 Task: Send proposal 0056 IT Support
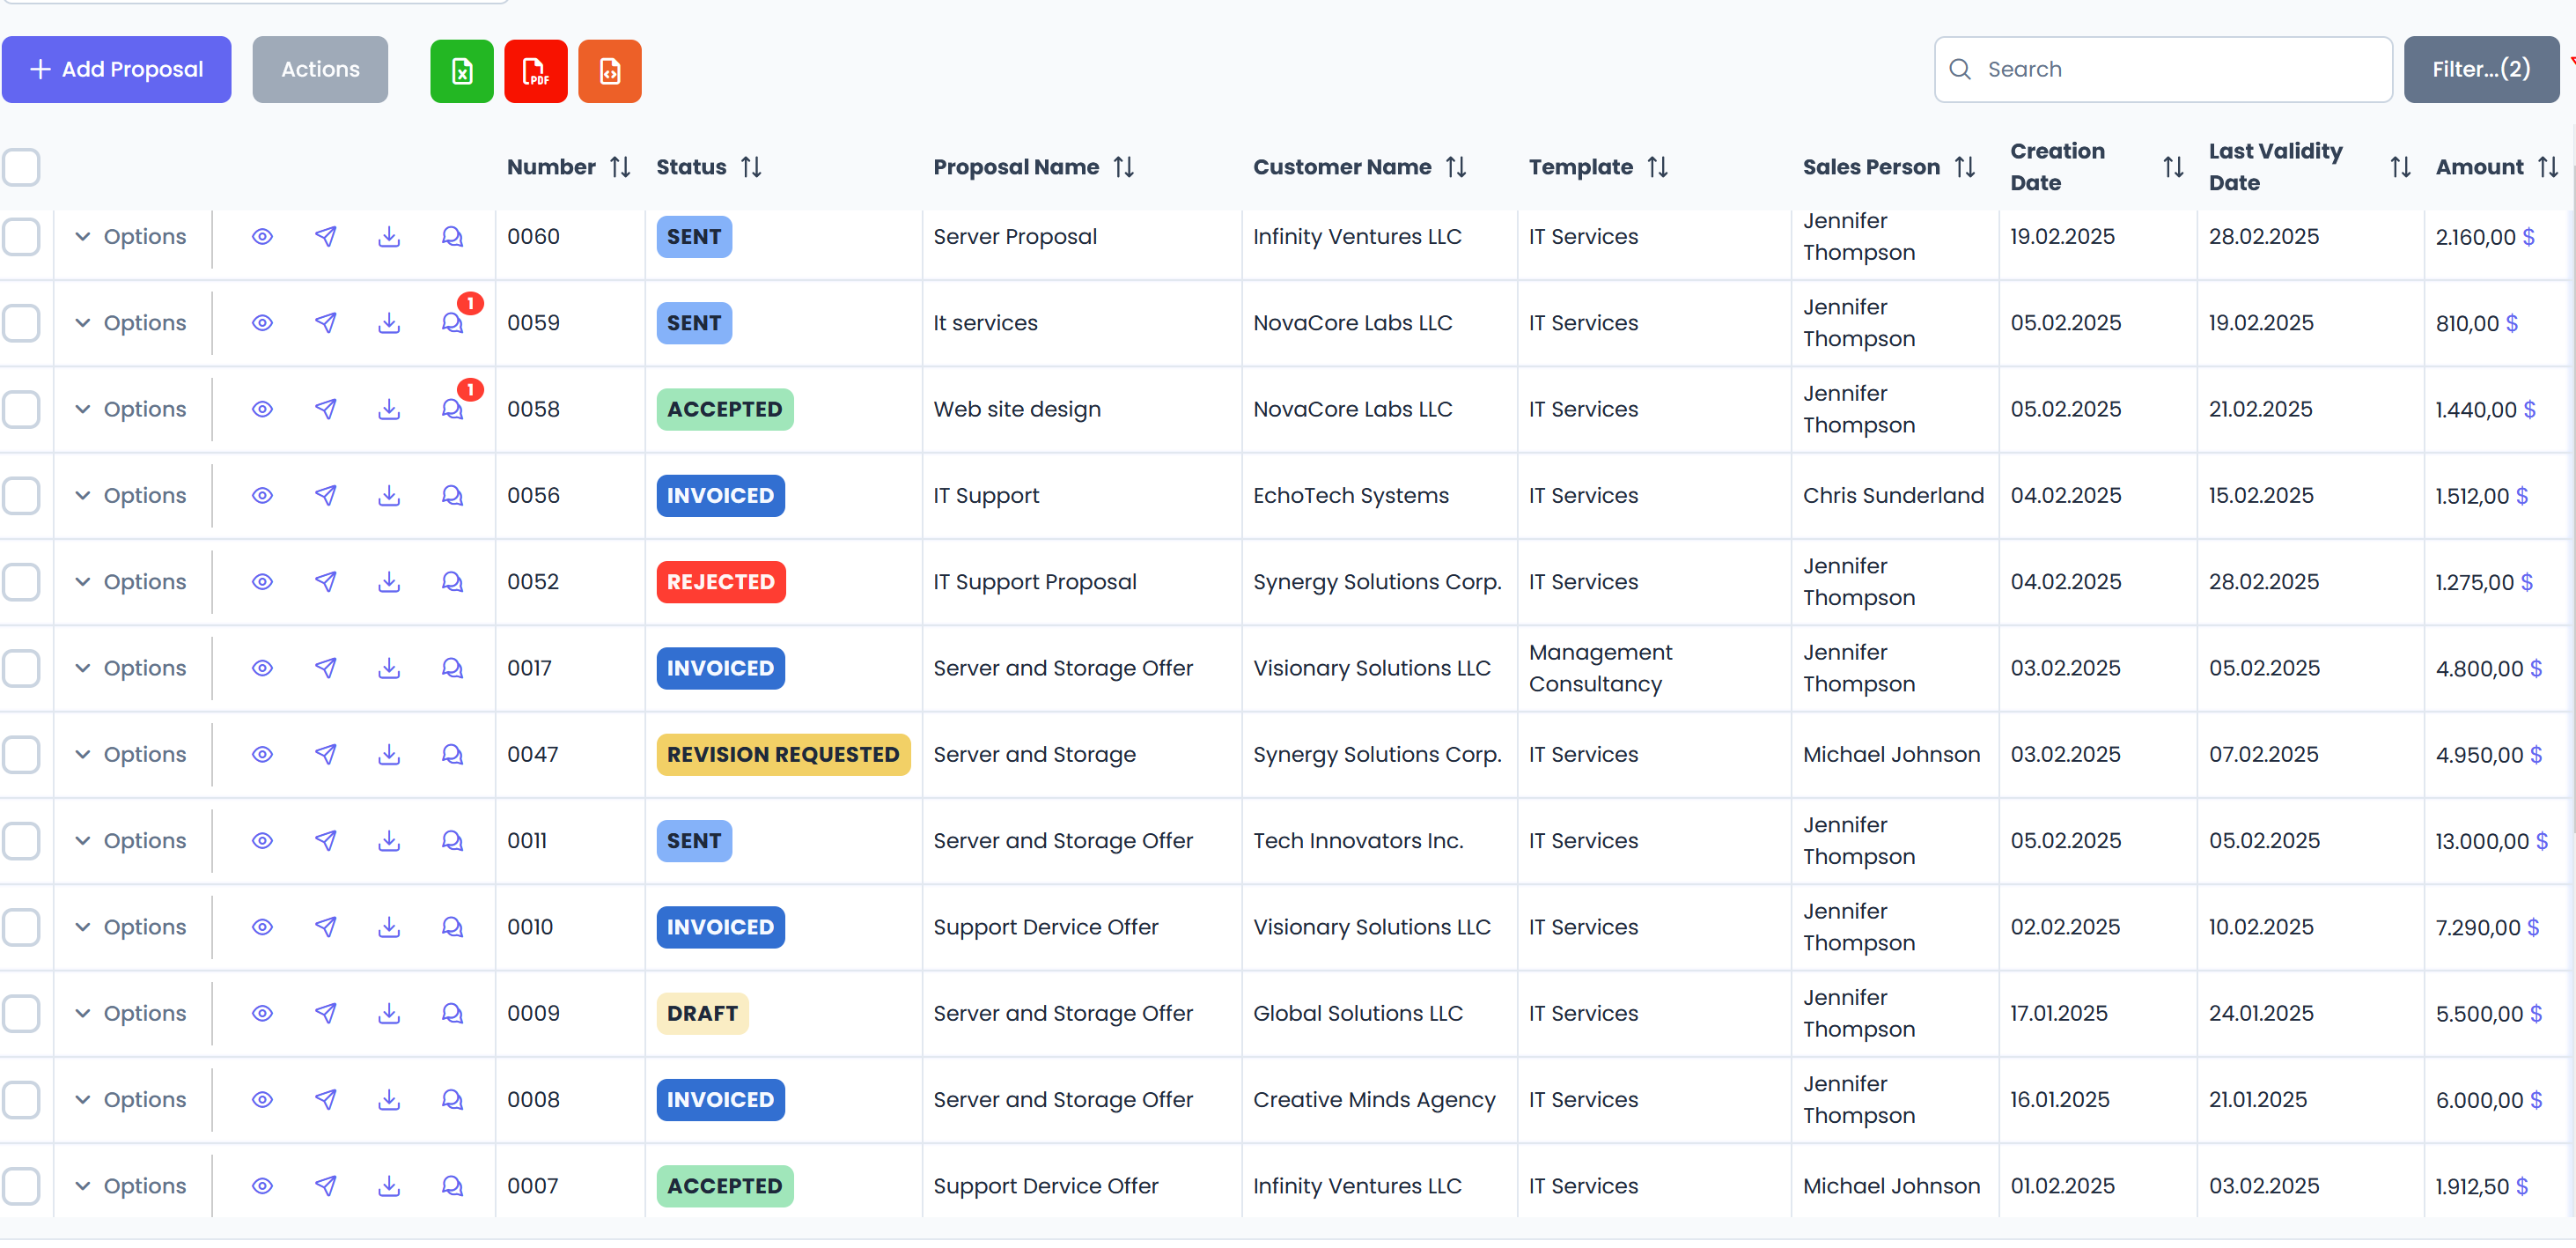326,496
